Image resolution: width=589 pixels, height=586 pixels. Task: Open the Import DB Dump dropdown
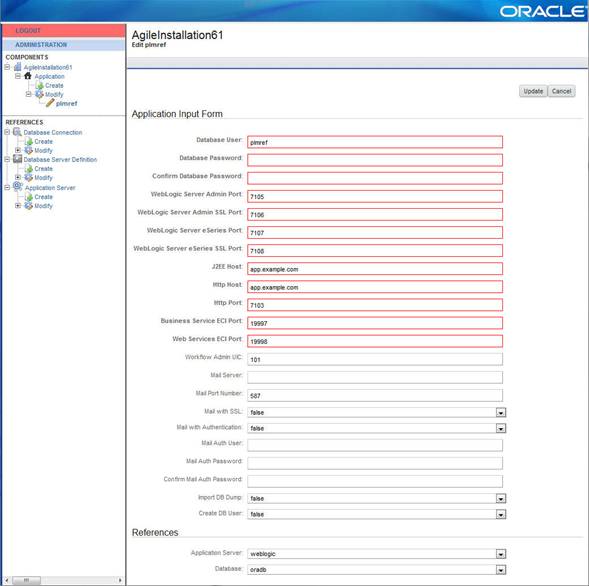click(500, 498)
